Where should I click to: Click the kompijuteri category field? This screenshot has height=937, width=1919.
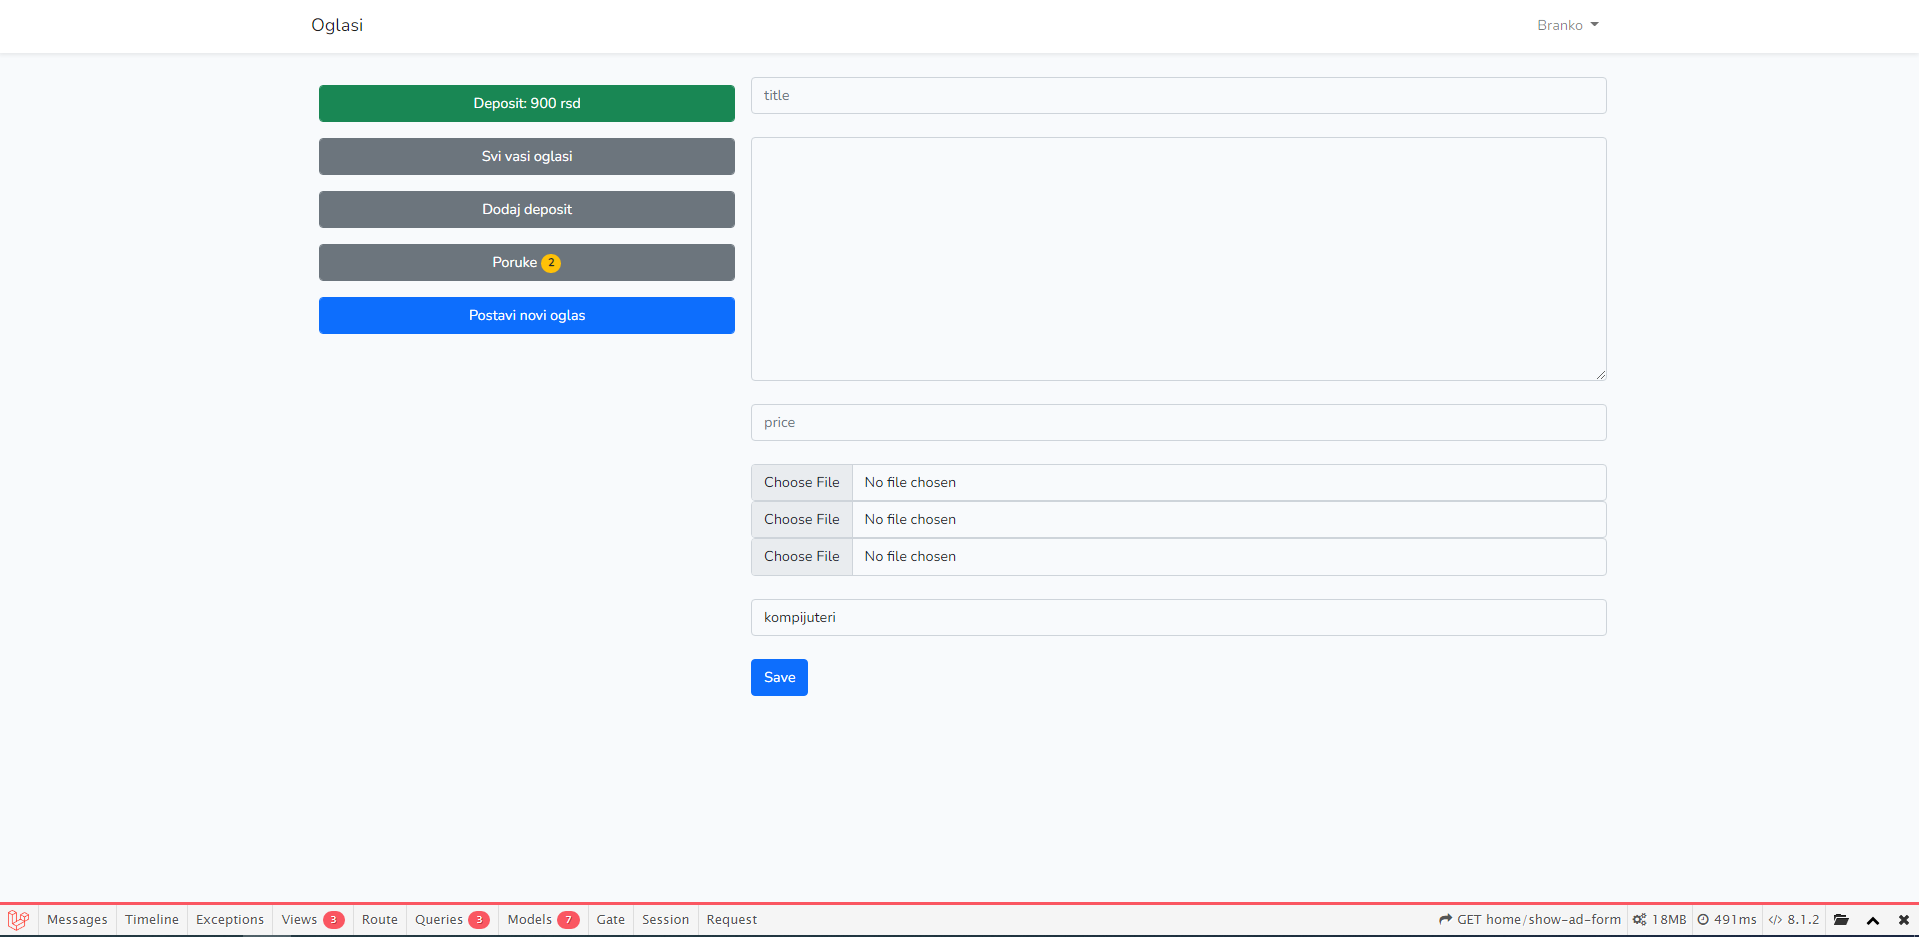click(x=1177, y=617)
